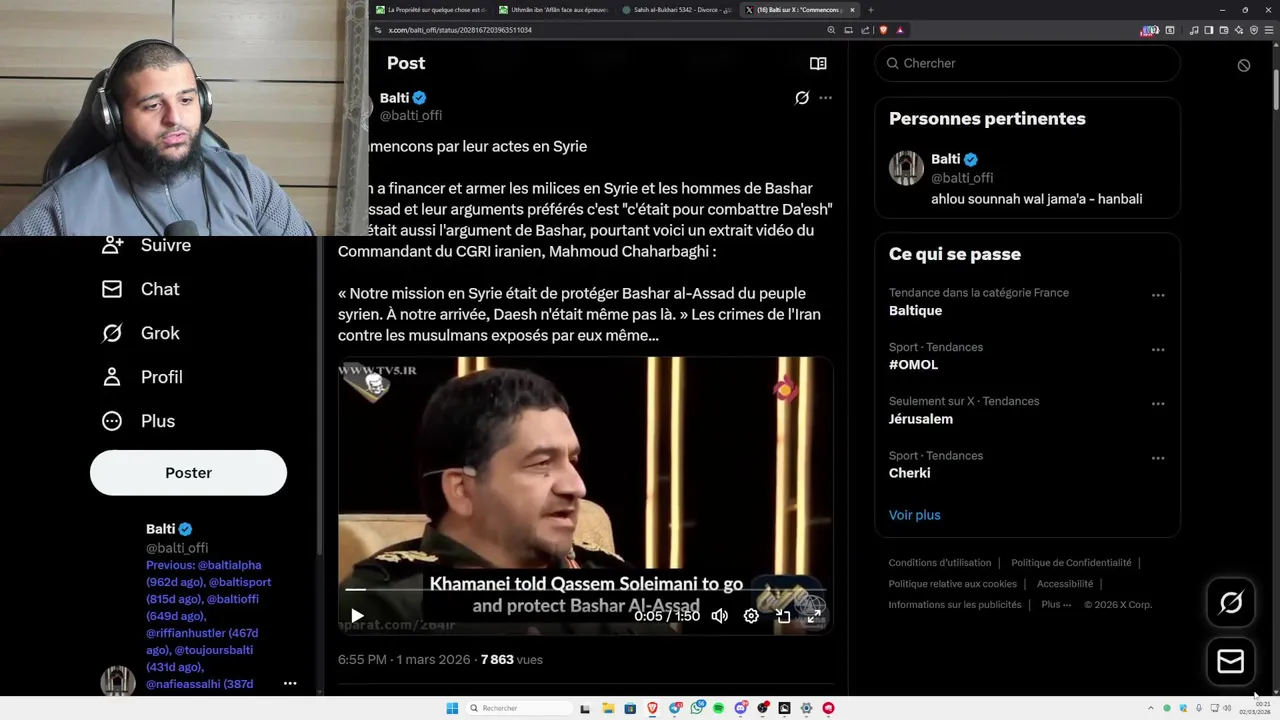Switch to La Propriété sur quelque chose tab
Screen dimensions: 1280x720
[432, 10]
